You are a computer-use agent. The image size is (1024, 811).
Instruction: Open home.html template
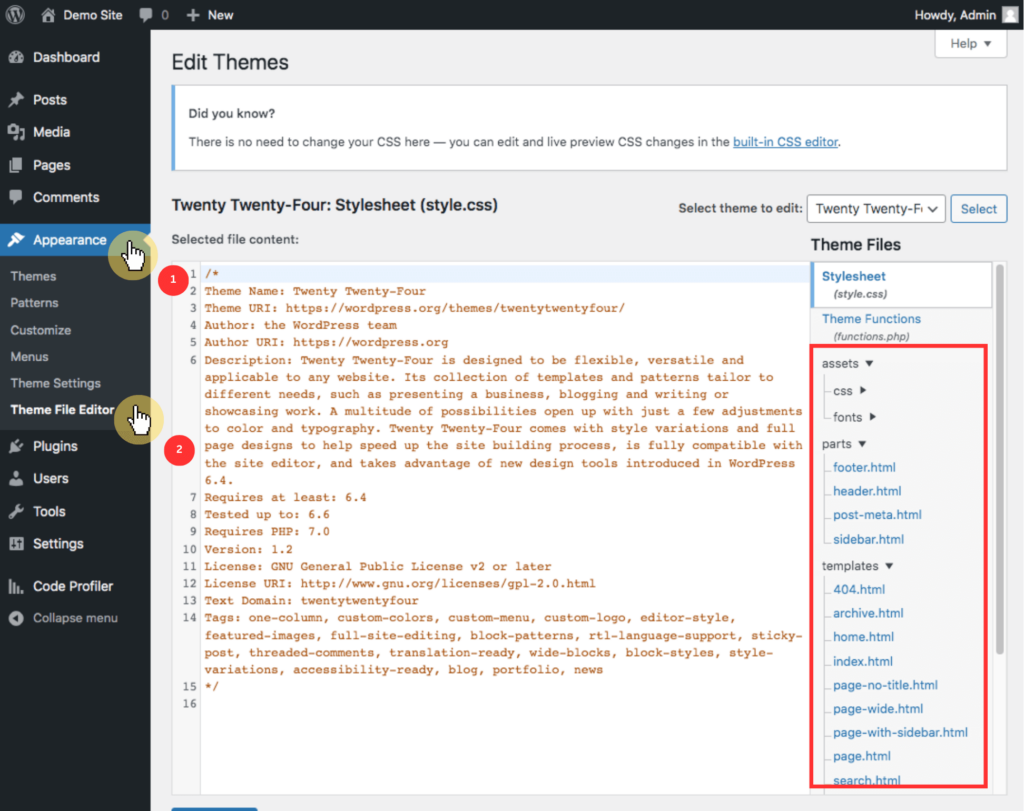pyautogui.click(x=863, y=637)
